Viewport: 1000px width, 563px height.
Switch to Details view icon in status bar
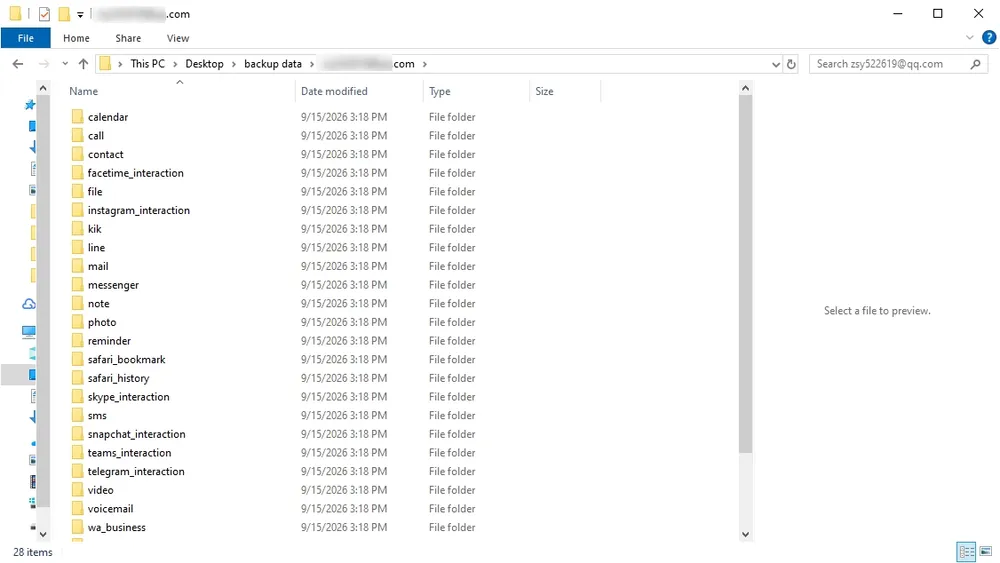click(967, 552)
